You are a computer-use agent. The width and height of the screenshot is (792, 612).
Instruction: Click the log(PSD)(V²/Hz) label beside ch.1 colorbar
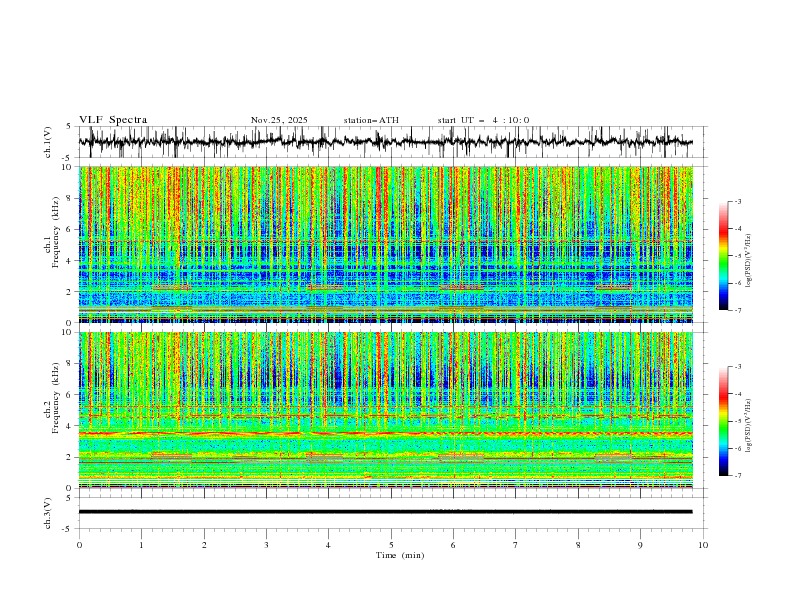click(x=749, y=261)
